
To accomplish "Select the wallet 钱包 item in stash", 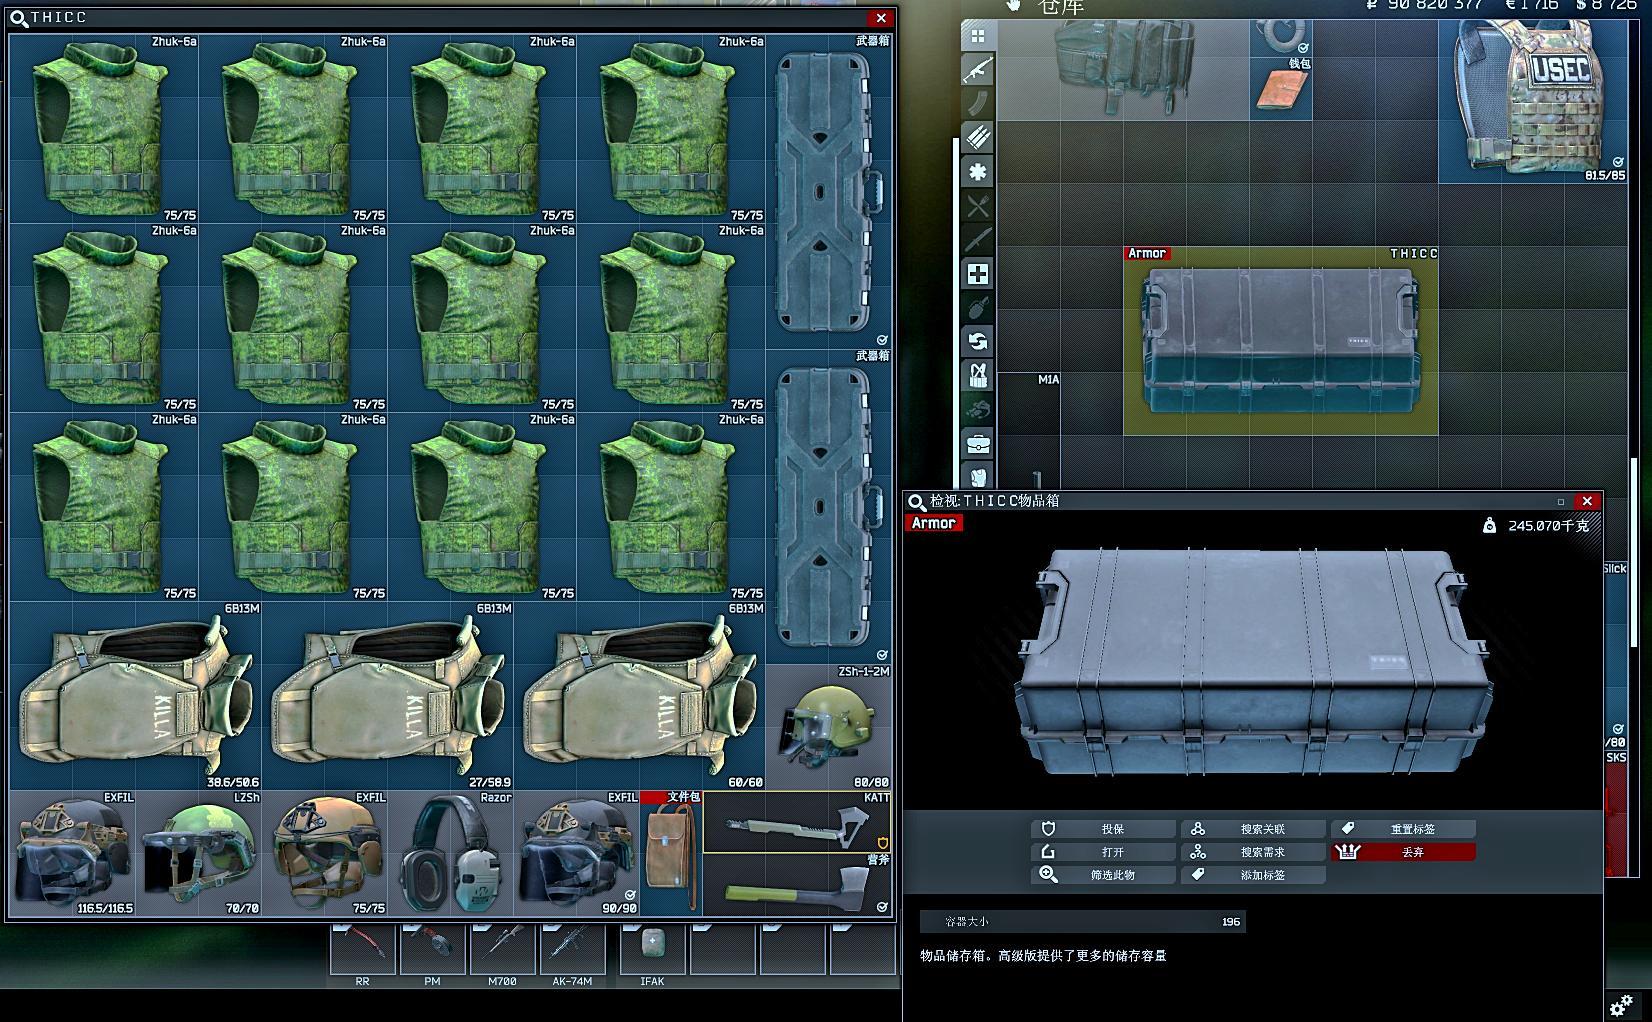I will 1281,89.
